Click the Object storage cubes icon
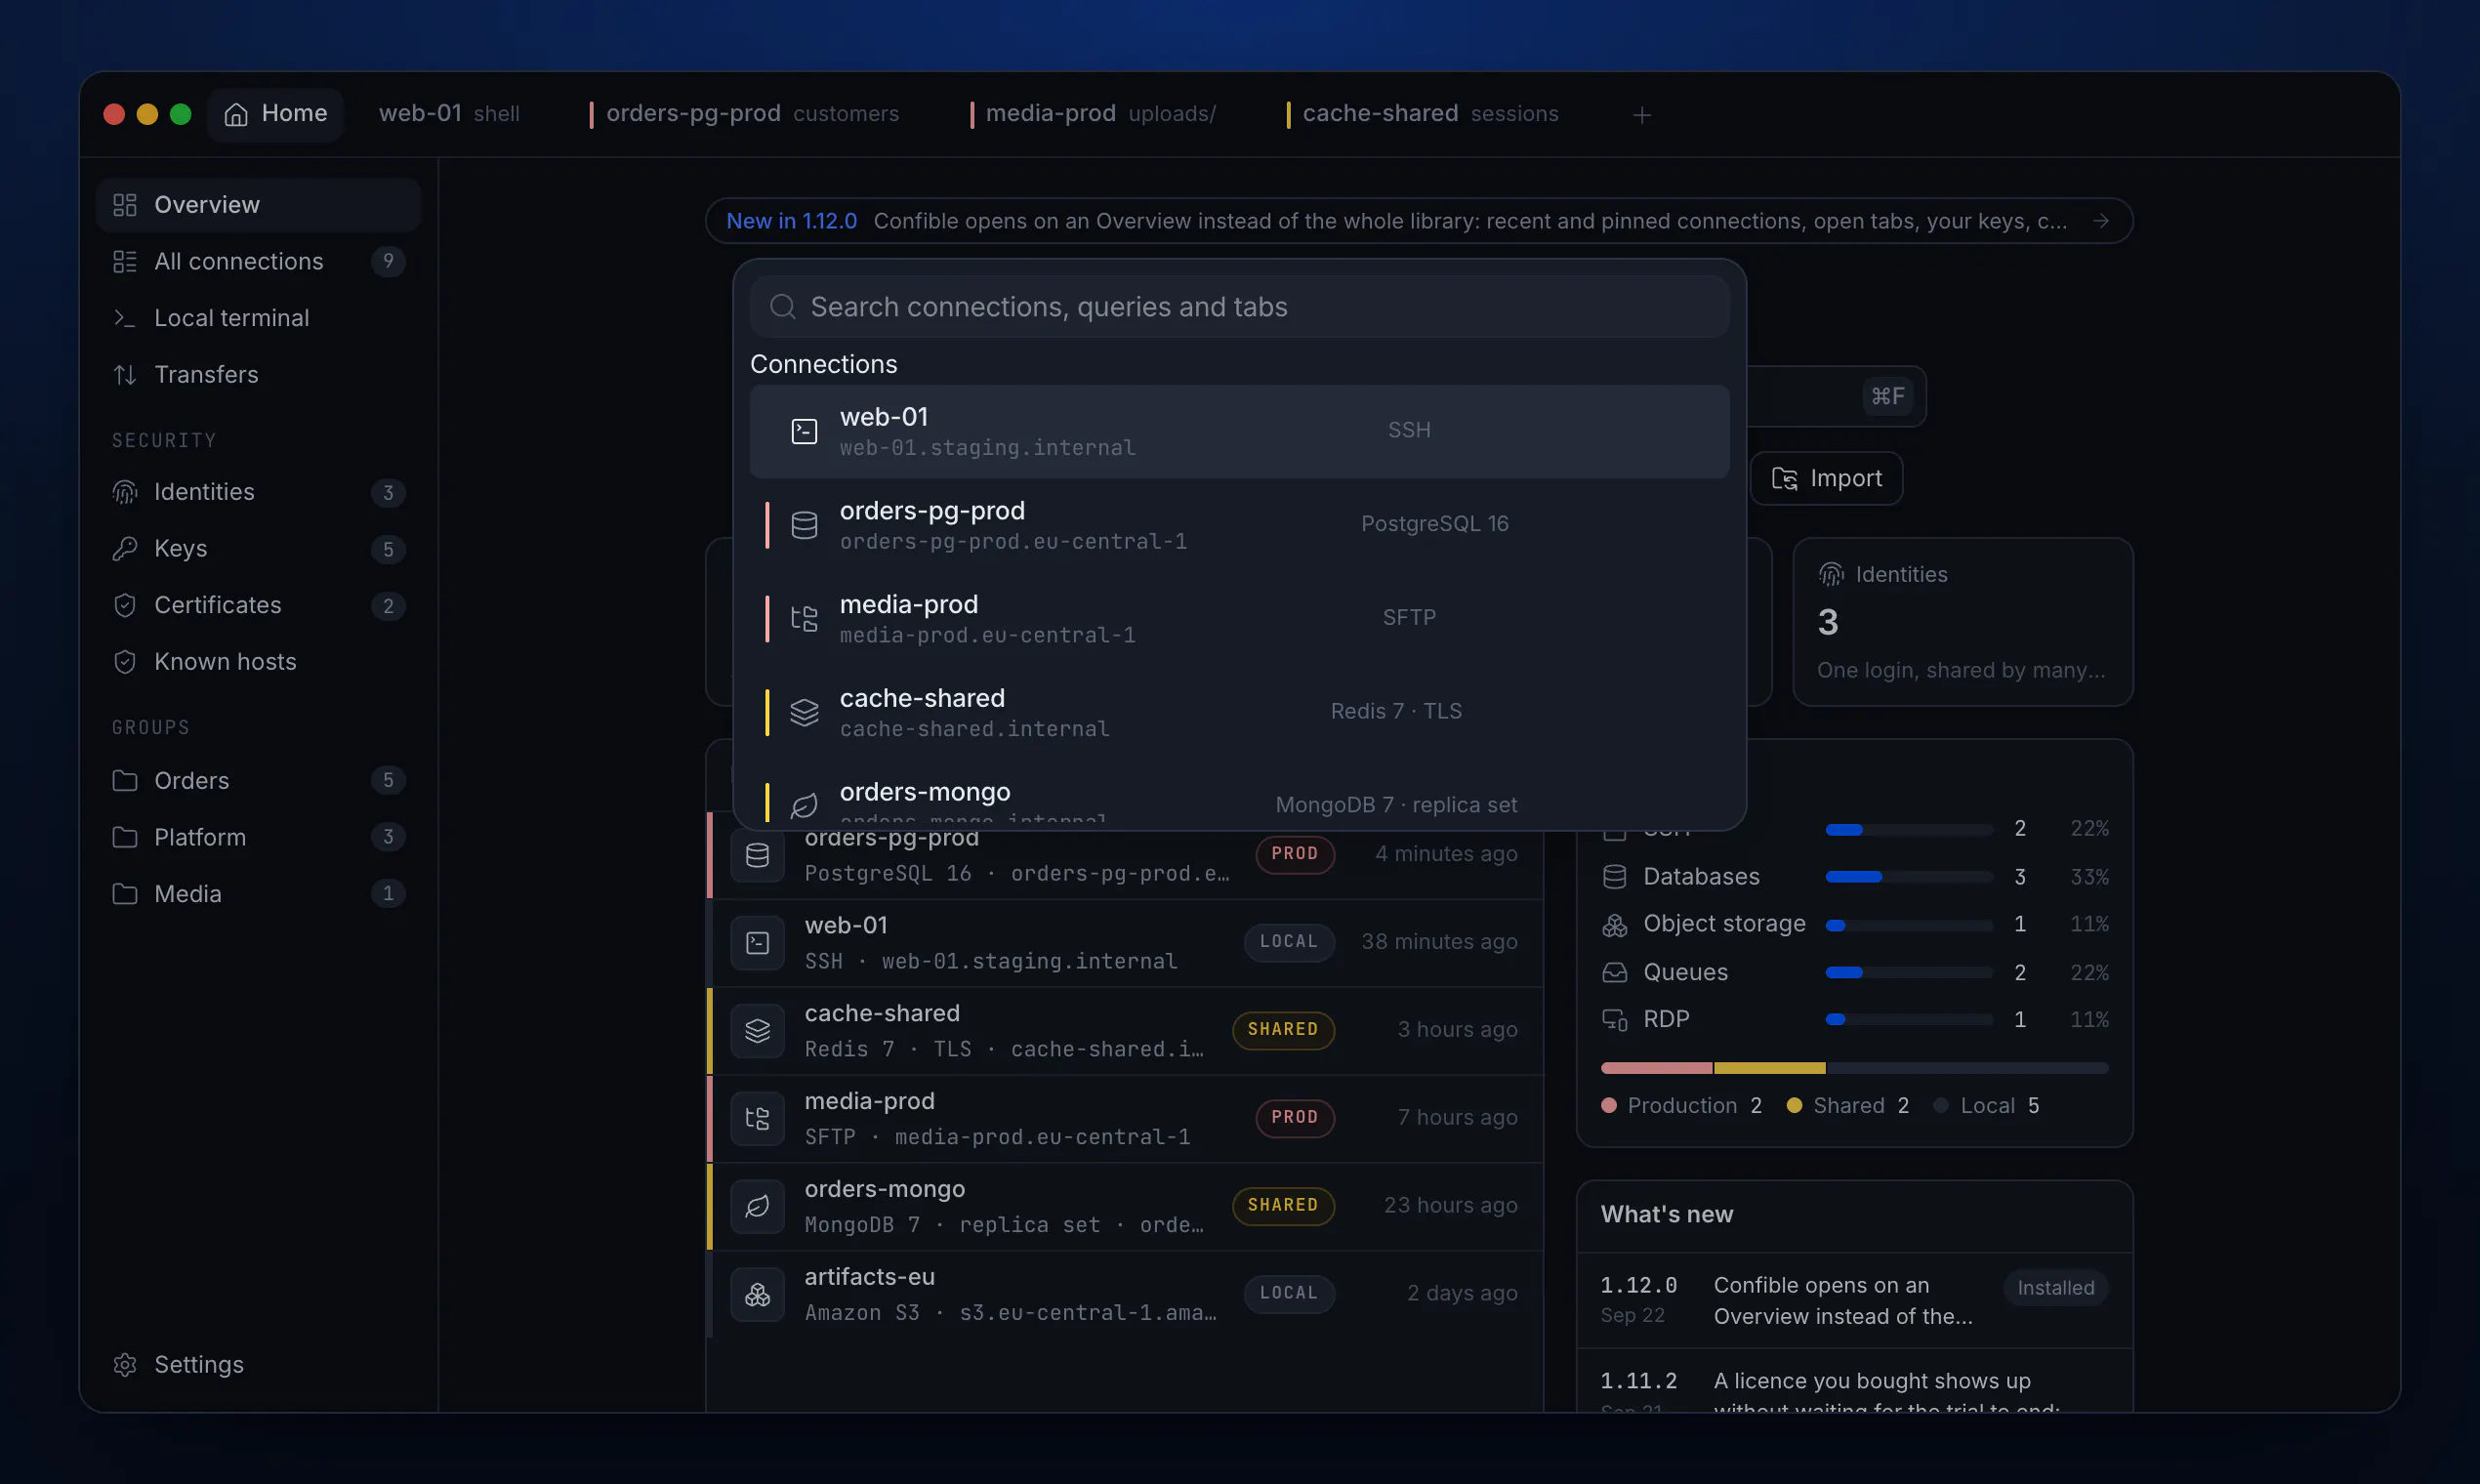This screenshot has height=1484, width=2480. pos(1614,924)
